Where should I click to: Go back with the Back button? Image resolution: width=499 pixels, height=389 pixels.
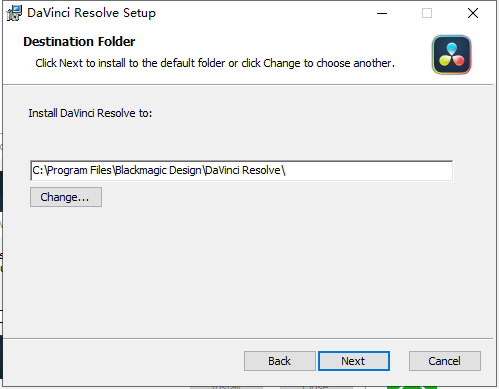[279, 361]
